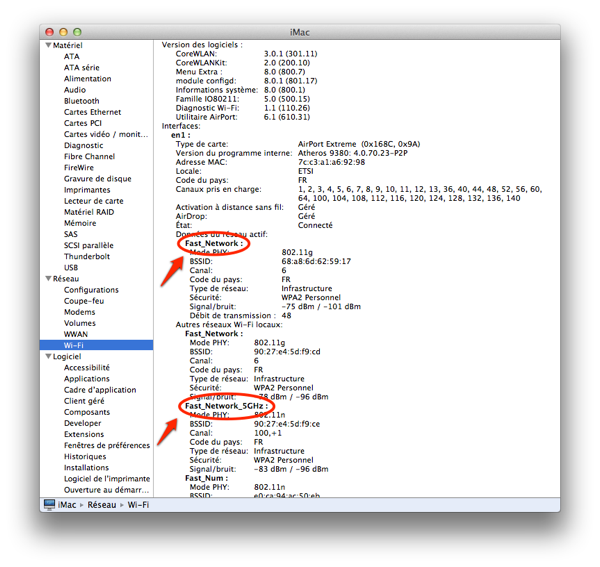This screenshot has height=567, width=600.
Task: Click Réseau in the bottom path bar
Action: (101, 505)
